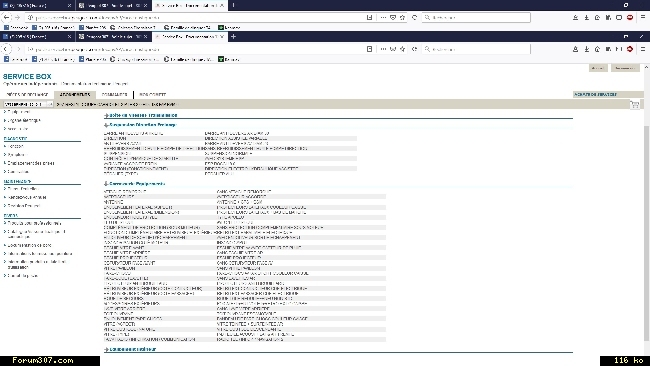Open the shopping cart icon on the Service Box page
This screenshot has width=650, height=366.
[x=635, y=104]
